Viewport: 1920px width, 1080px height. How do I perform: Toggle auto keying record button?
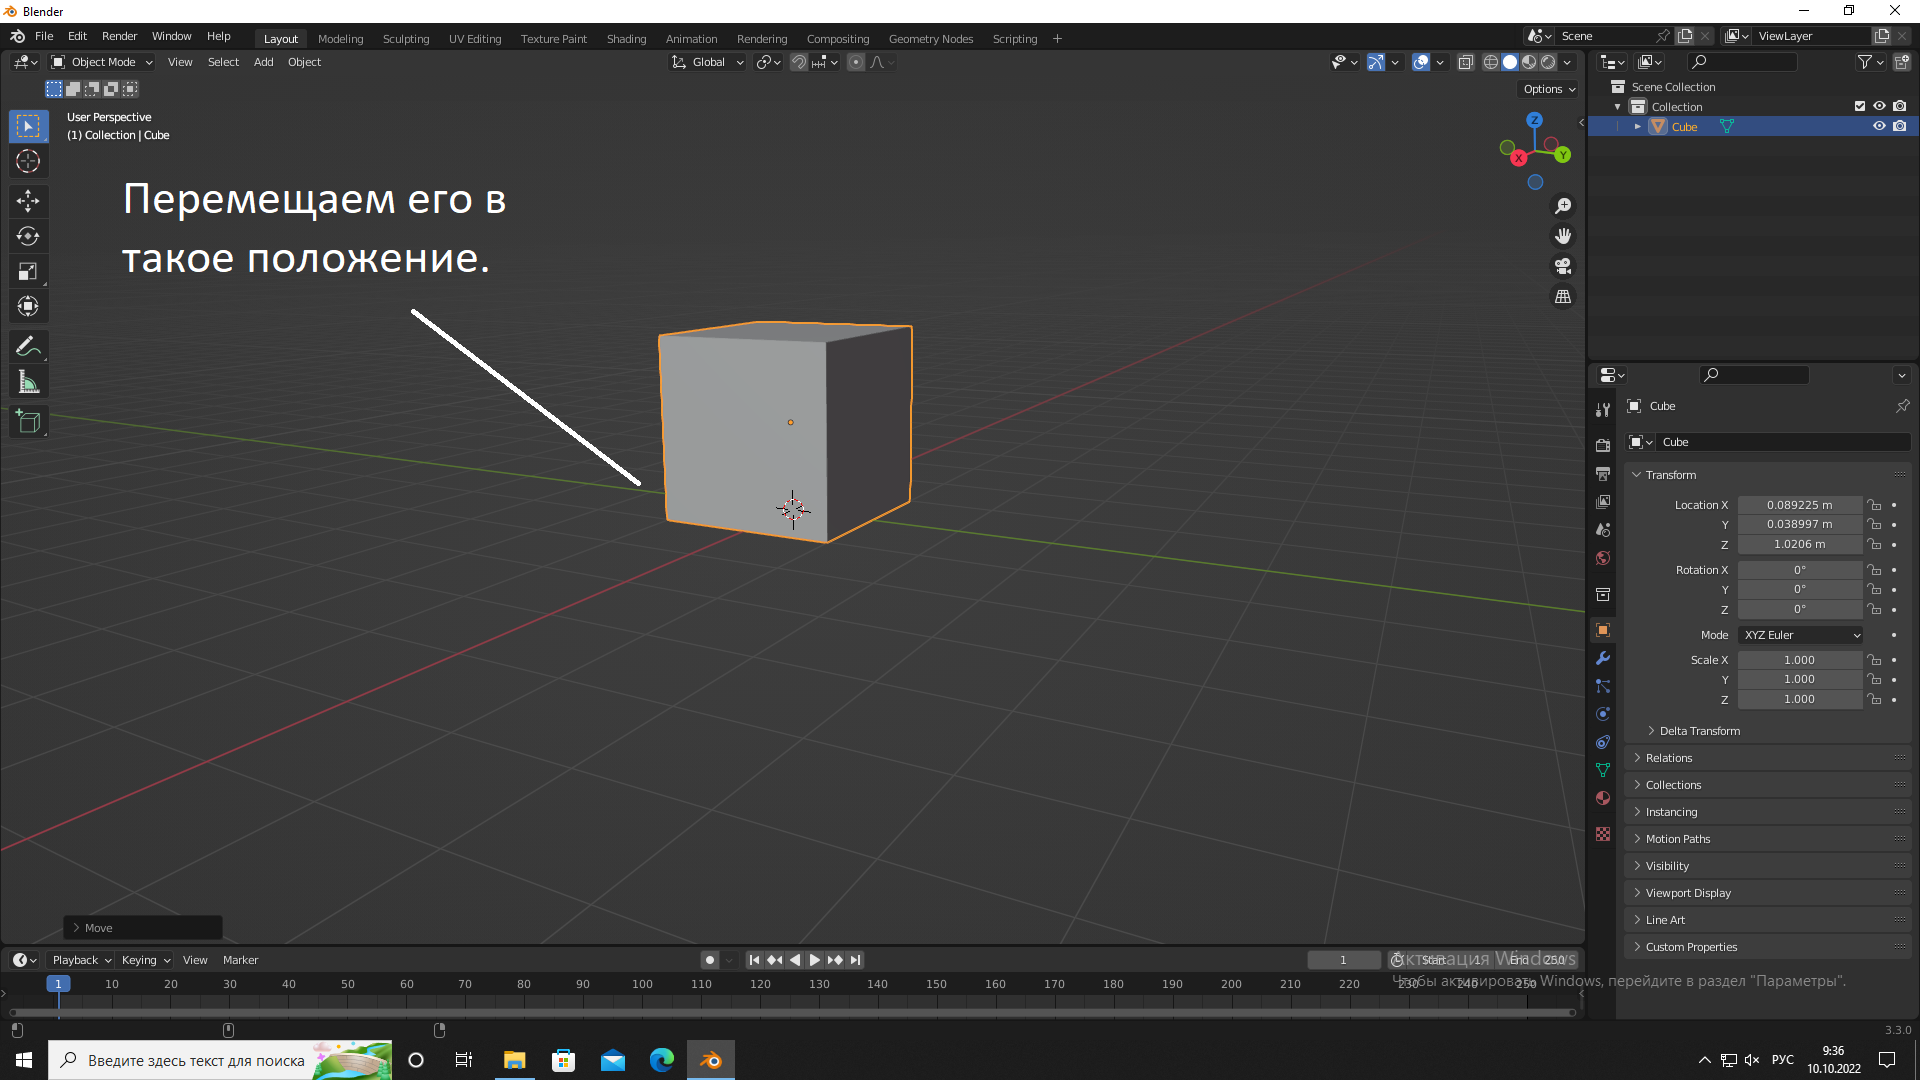point(710,960)
